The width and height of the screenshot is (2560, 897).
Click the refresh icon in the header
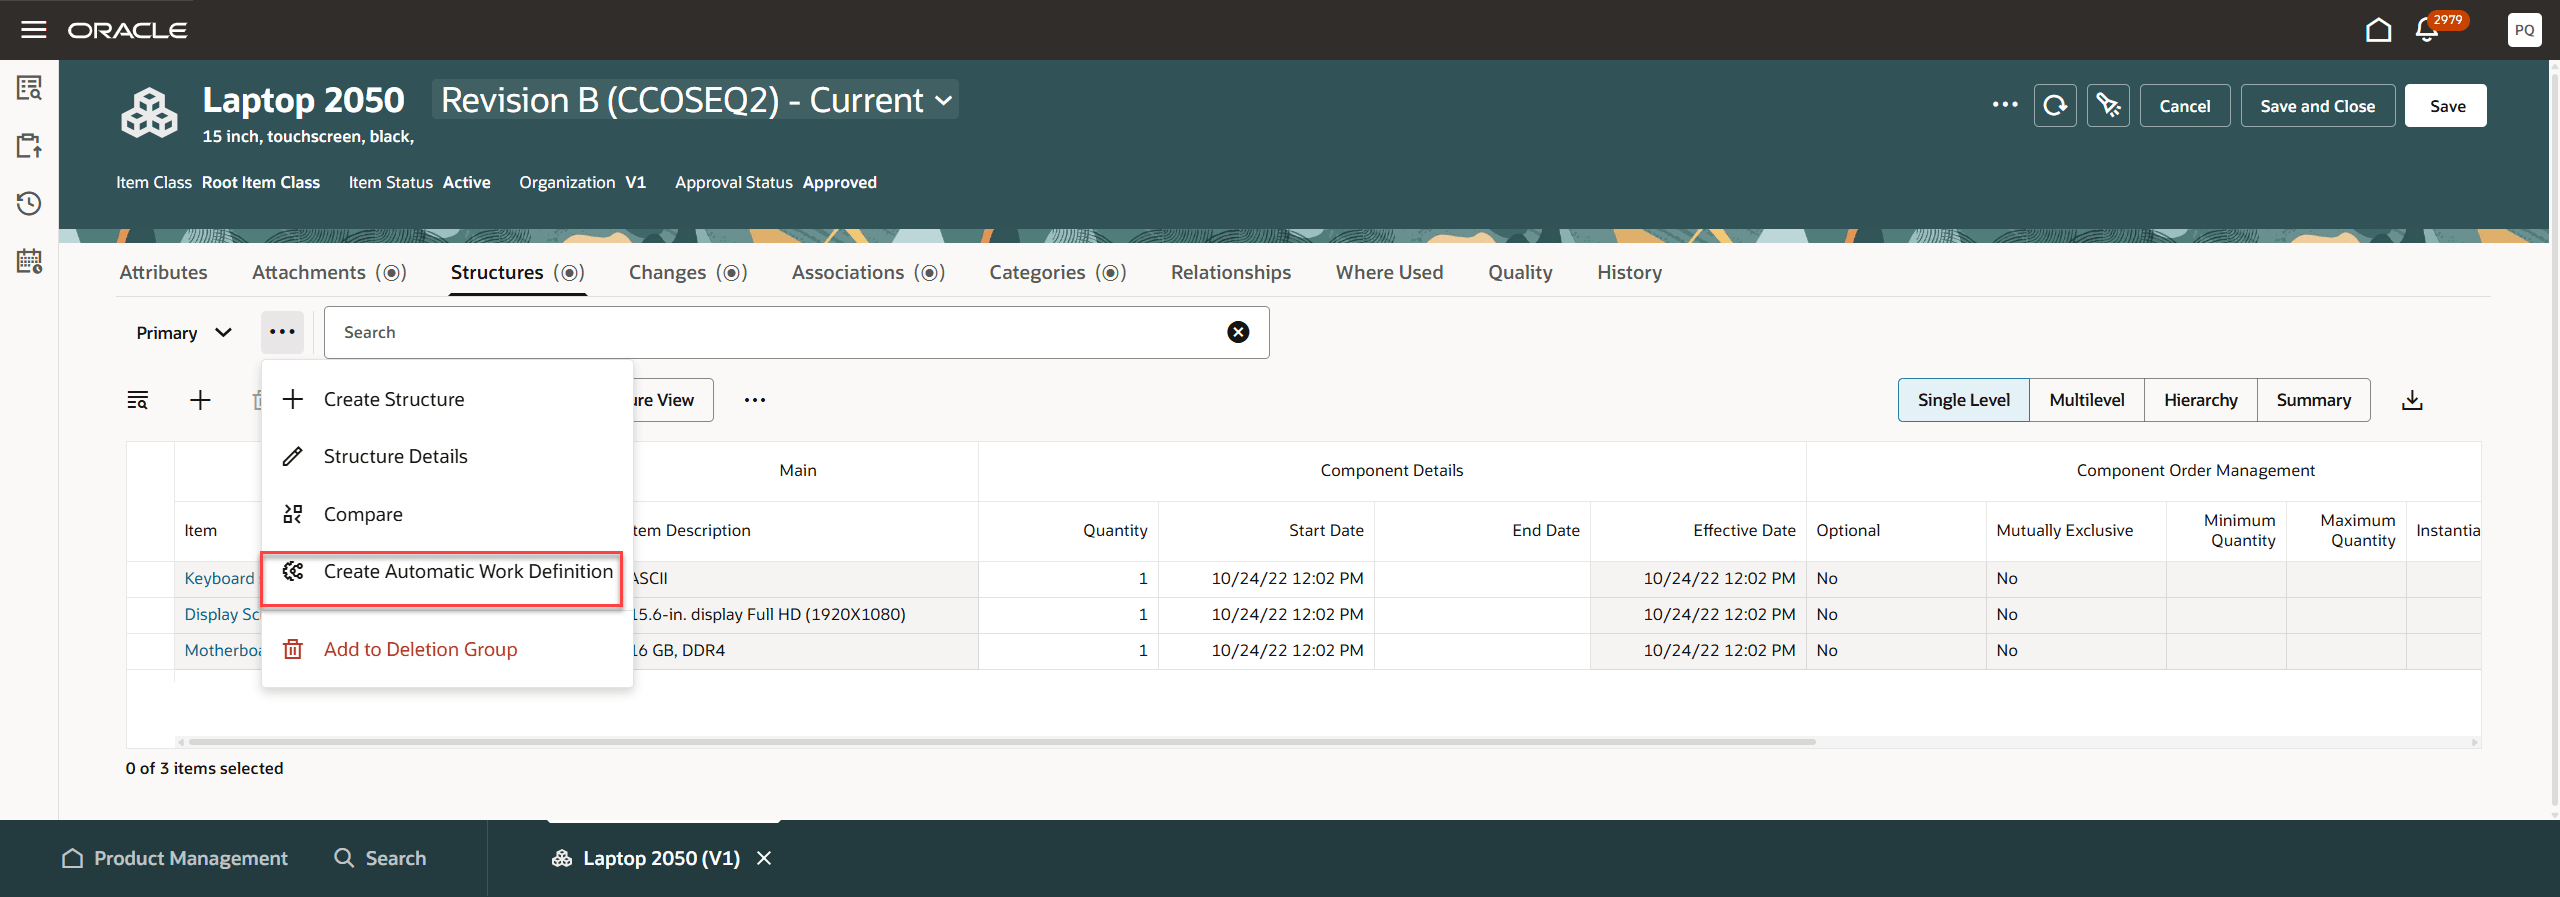[2055, 105]
